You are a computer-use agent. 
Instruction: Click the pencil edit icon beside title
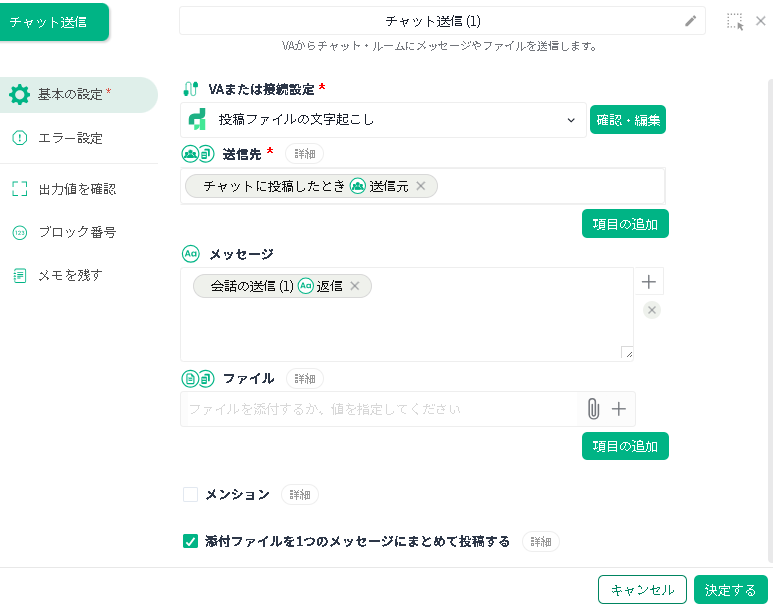690,21
